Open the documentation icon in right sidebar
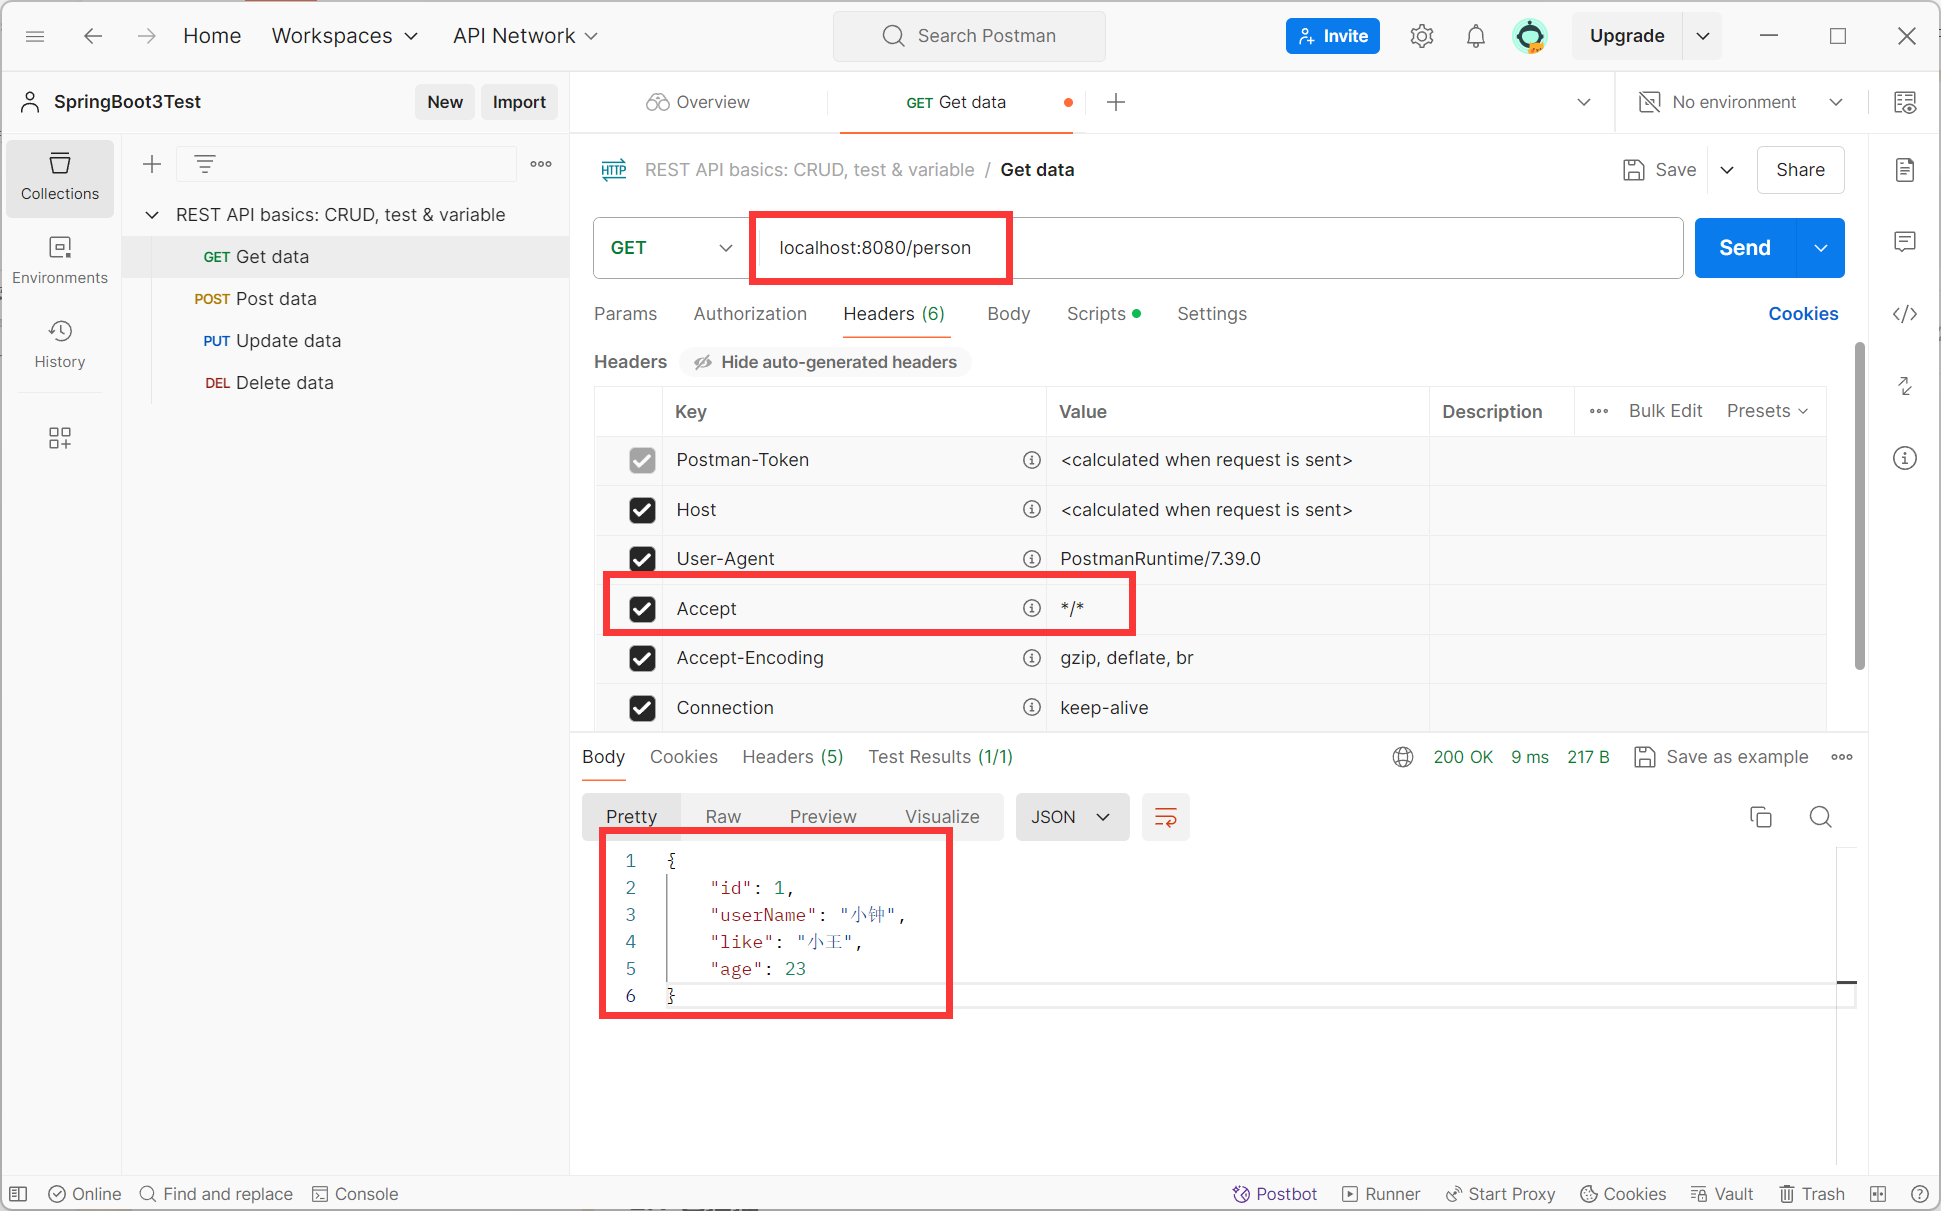The height and width of the screenshot is (1211, 1941). (1905, 170)
